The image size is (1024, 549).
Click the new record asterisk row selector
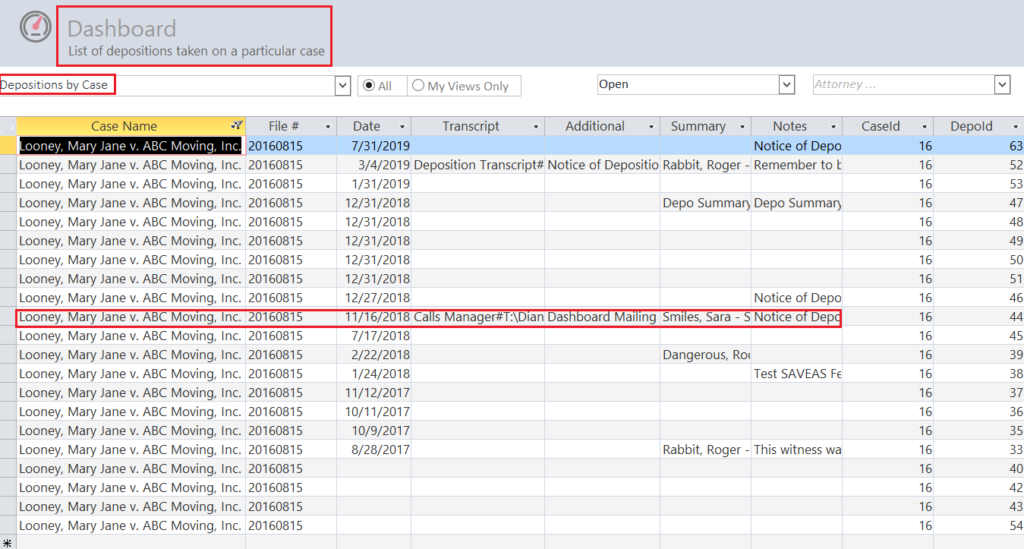pos(8,543)
